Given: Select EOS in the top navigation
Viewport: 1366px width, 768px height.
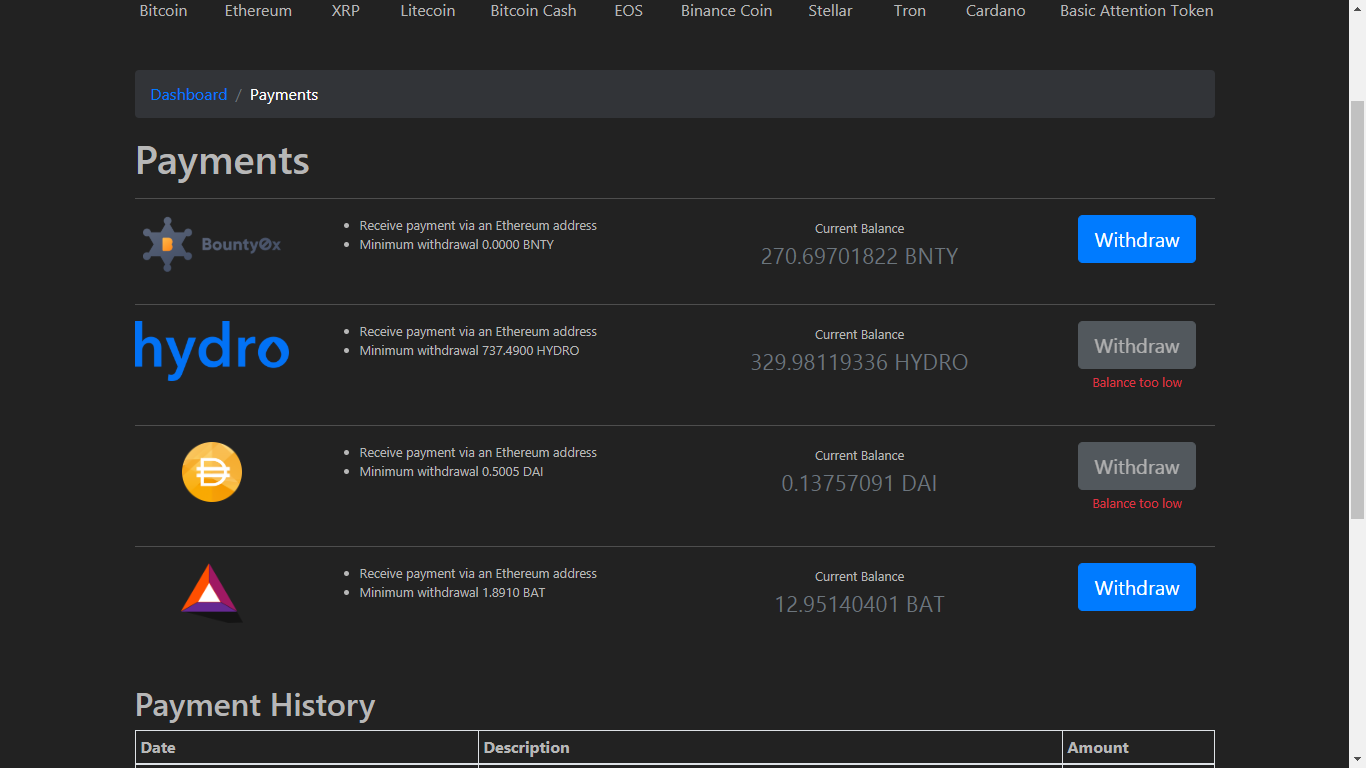Looking at the screenshot, I should click(629, 11).
